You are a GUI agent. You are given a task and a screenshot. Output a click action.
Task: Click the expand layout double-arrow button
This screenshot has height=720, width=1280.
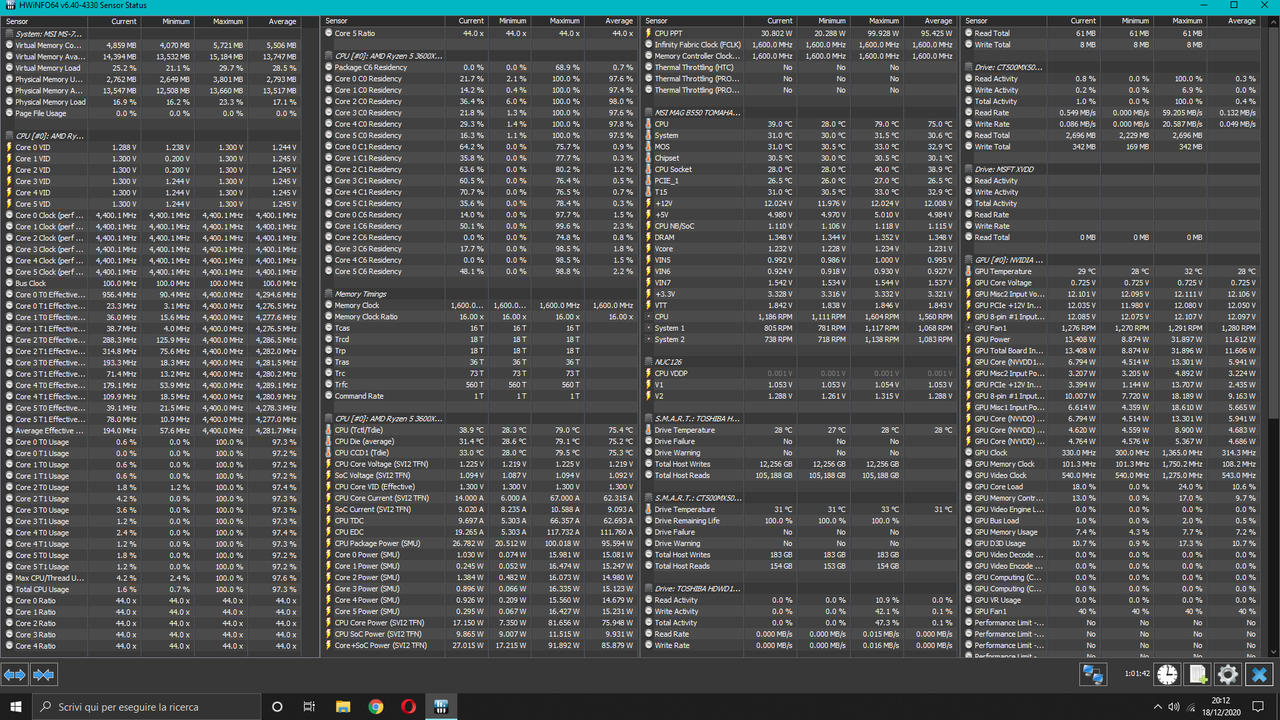pos(15,675)
